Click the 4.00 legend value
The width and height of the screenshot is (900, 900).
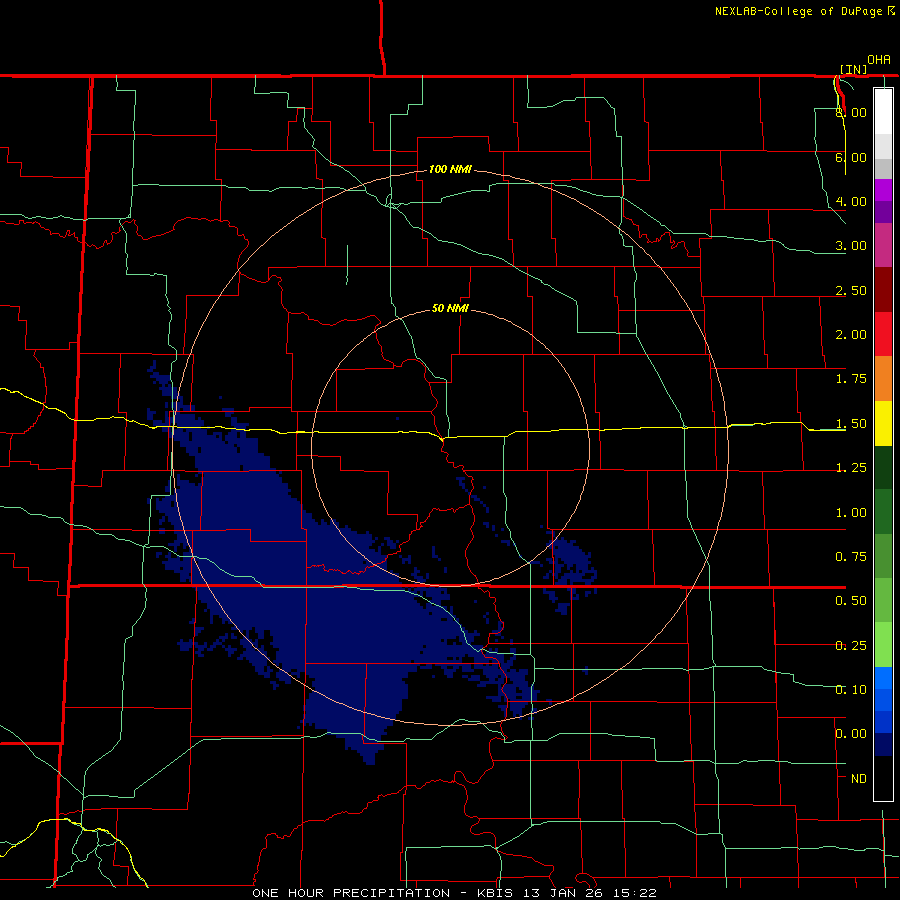[851, 201]
